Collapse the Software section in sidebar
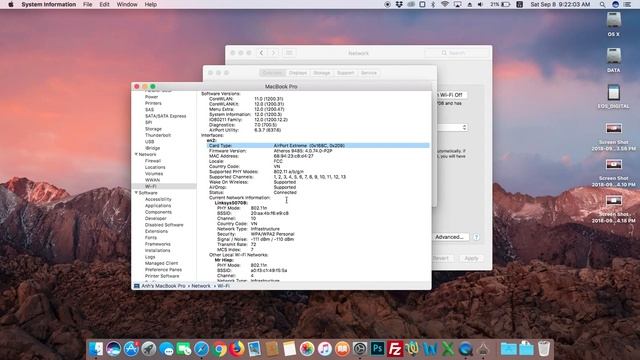The height and width of the screenshot is (360, 640). pos(136,193)
